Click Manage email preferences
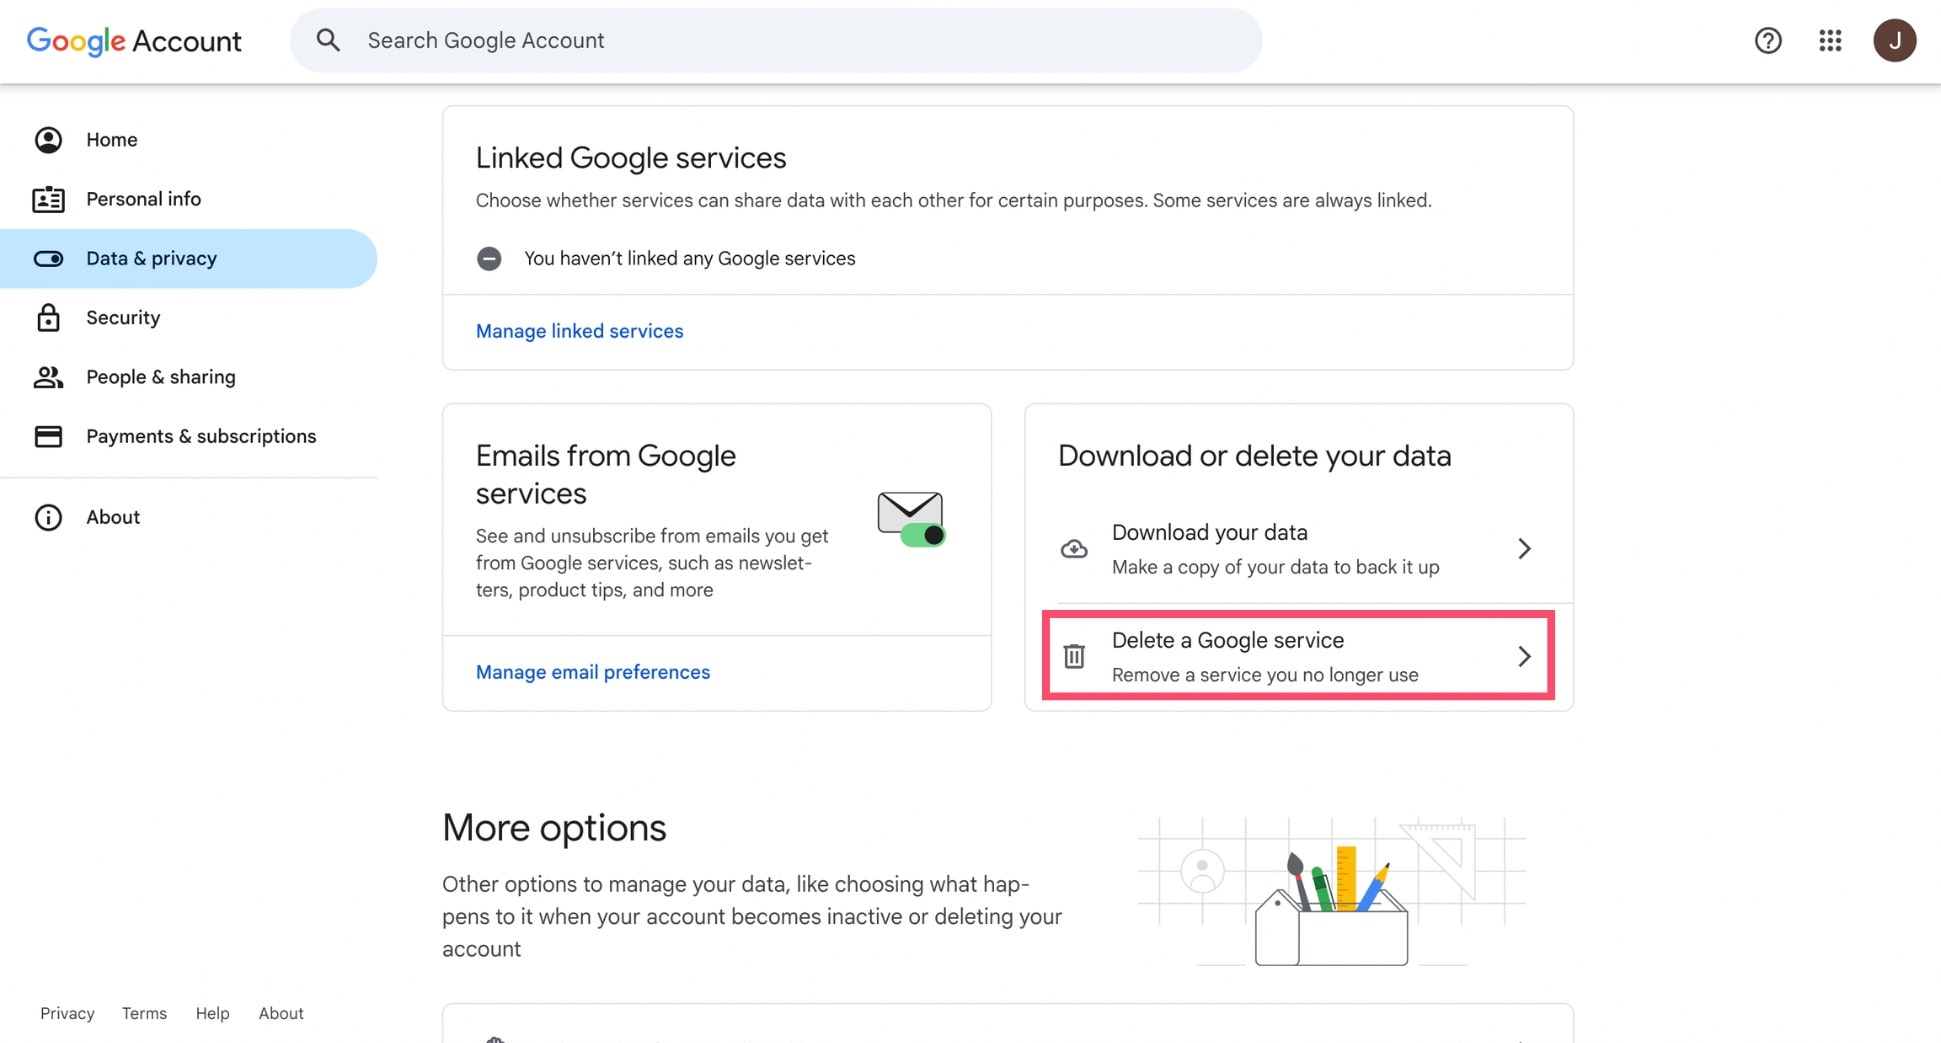Image resolution: width=1941 pixels, height=1043 pixels. coord(592,672)
